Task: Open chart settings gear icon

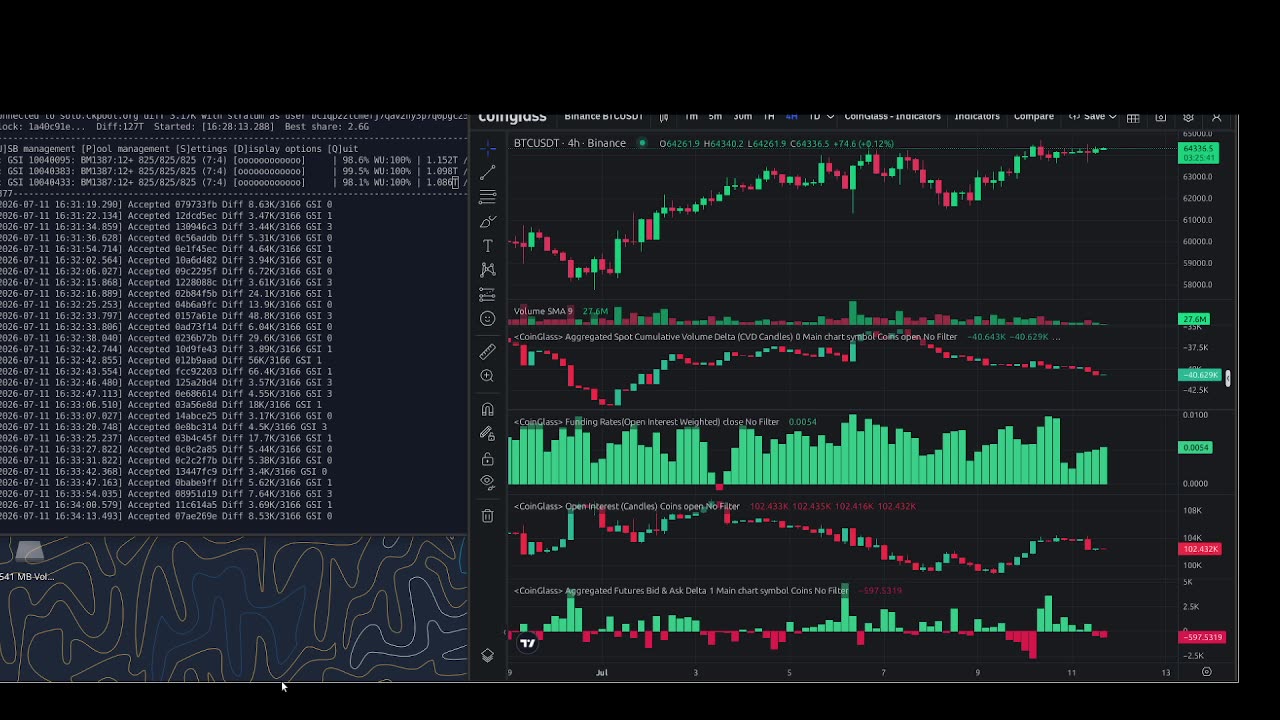Action: click(1189, 117)
